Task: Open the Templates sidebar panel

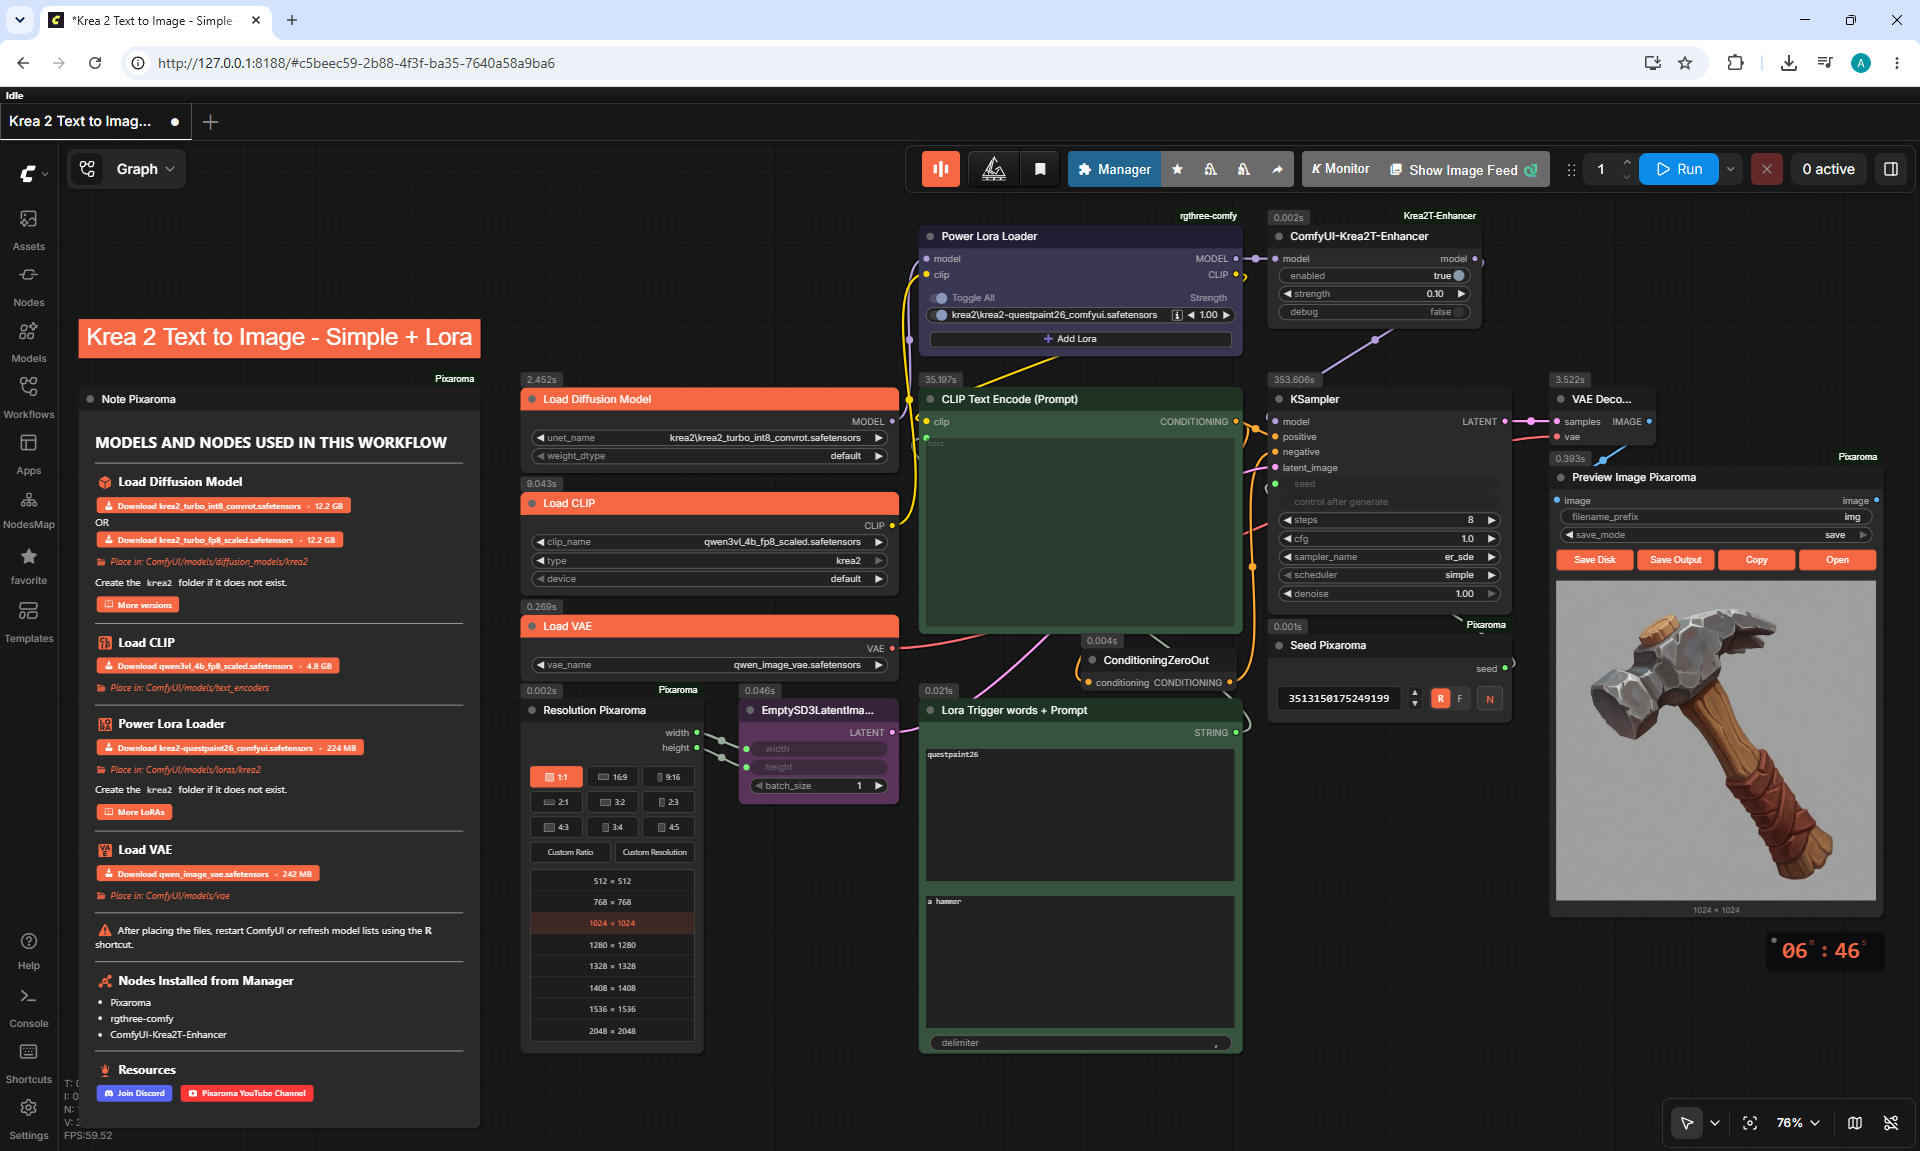Action: (x=28, y=622)
